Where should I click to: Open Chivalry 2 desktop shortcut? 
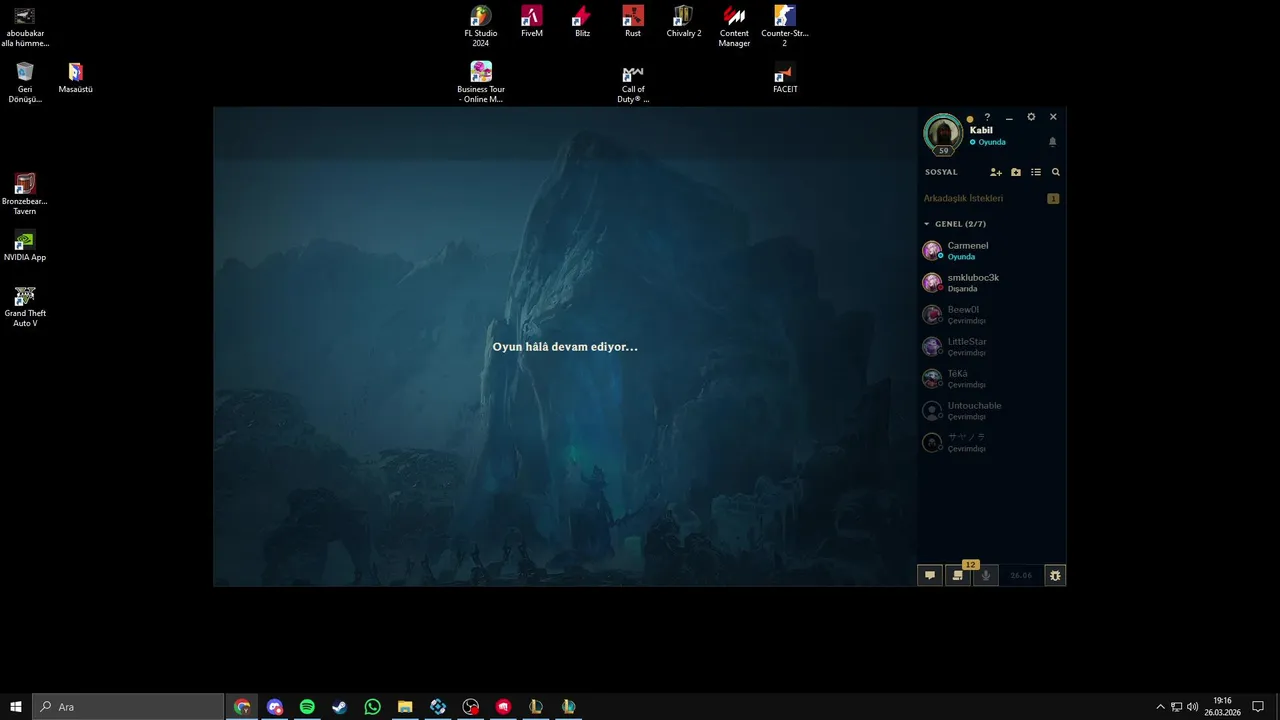[684, 21]
